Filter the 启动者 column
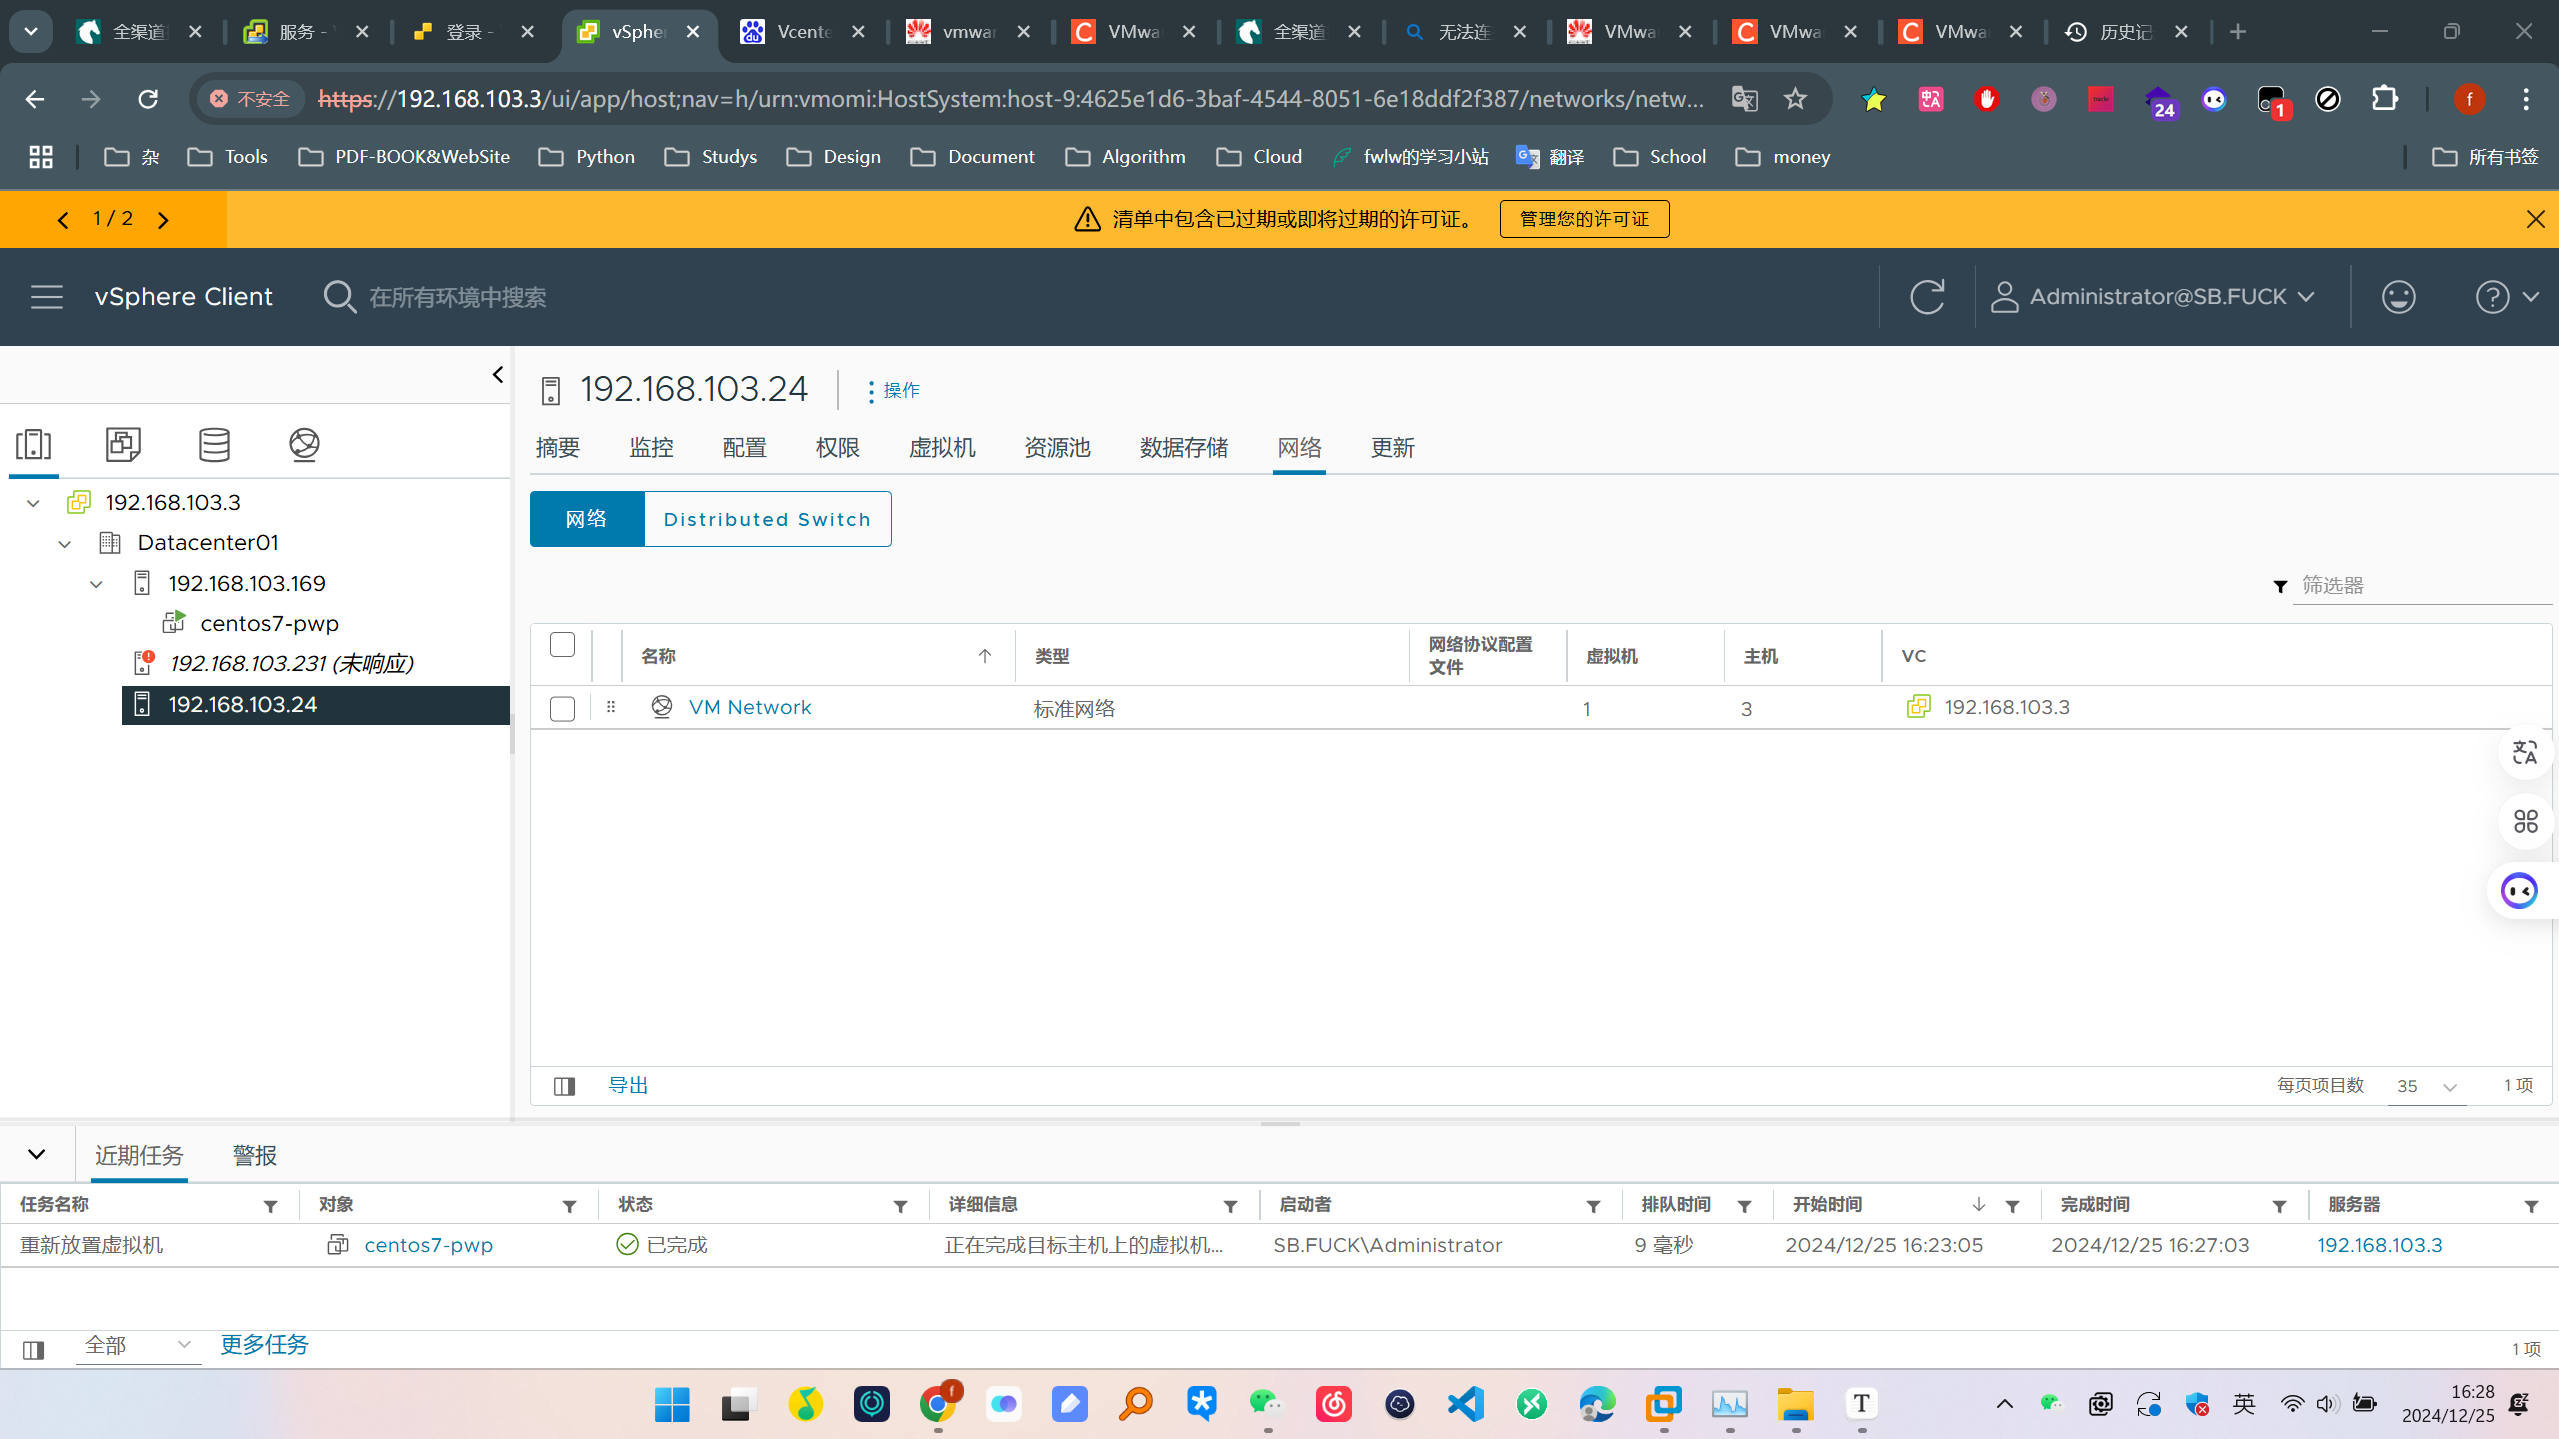Image resolution: width=2559 pixels, height=1439 pixels. tap(1593, 1207)
